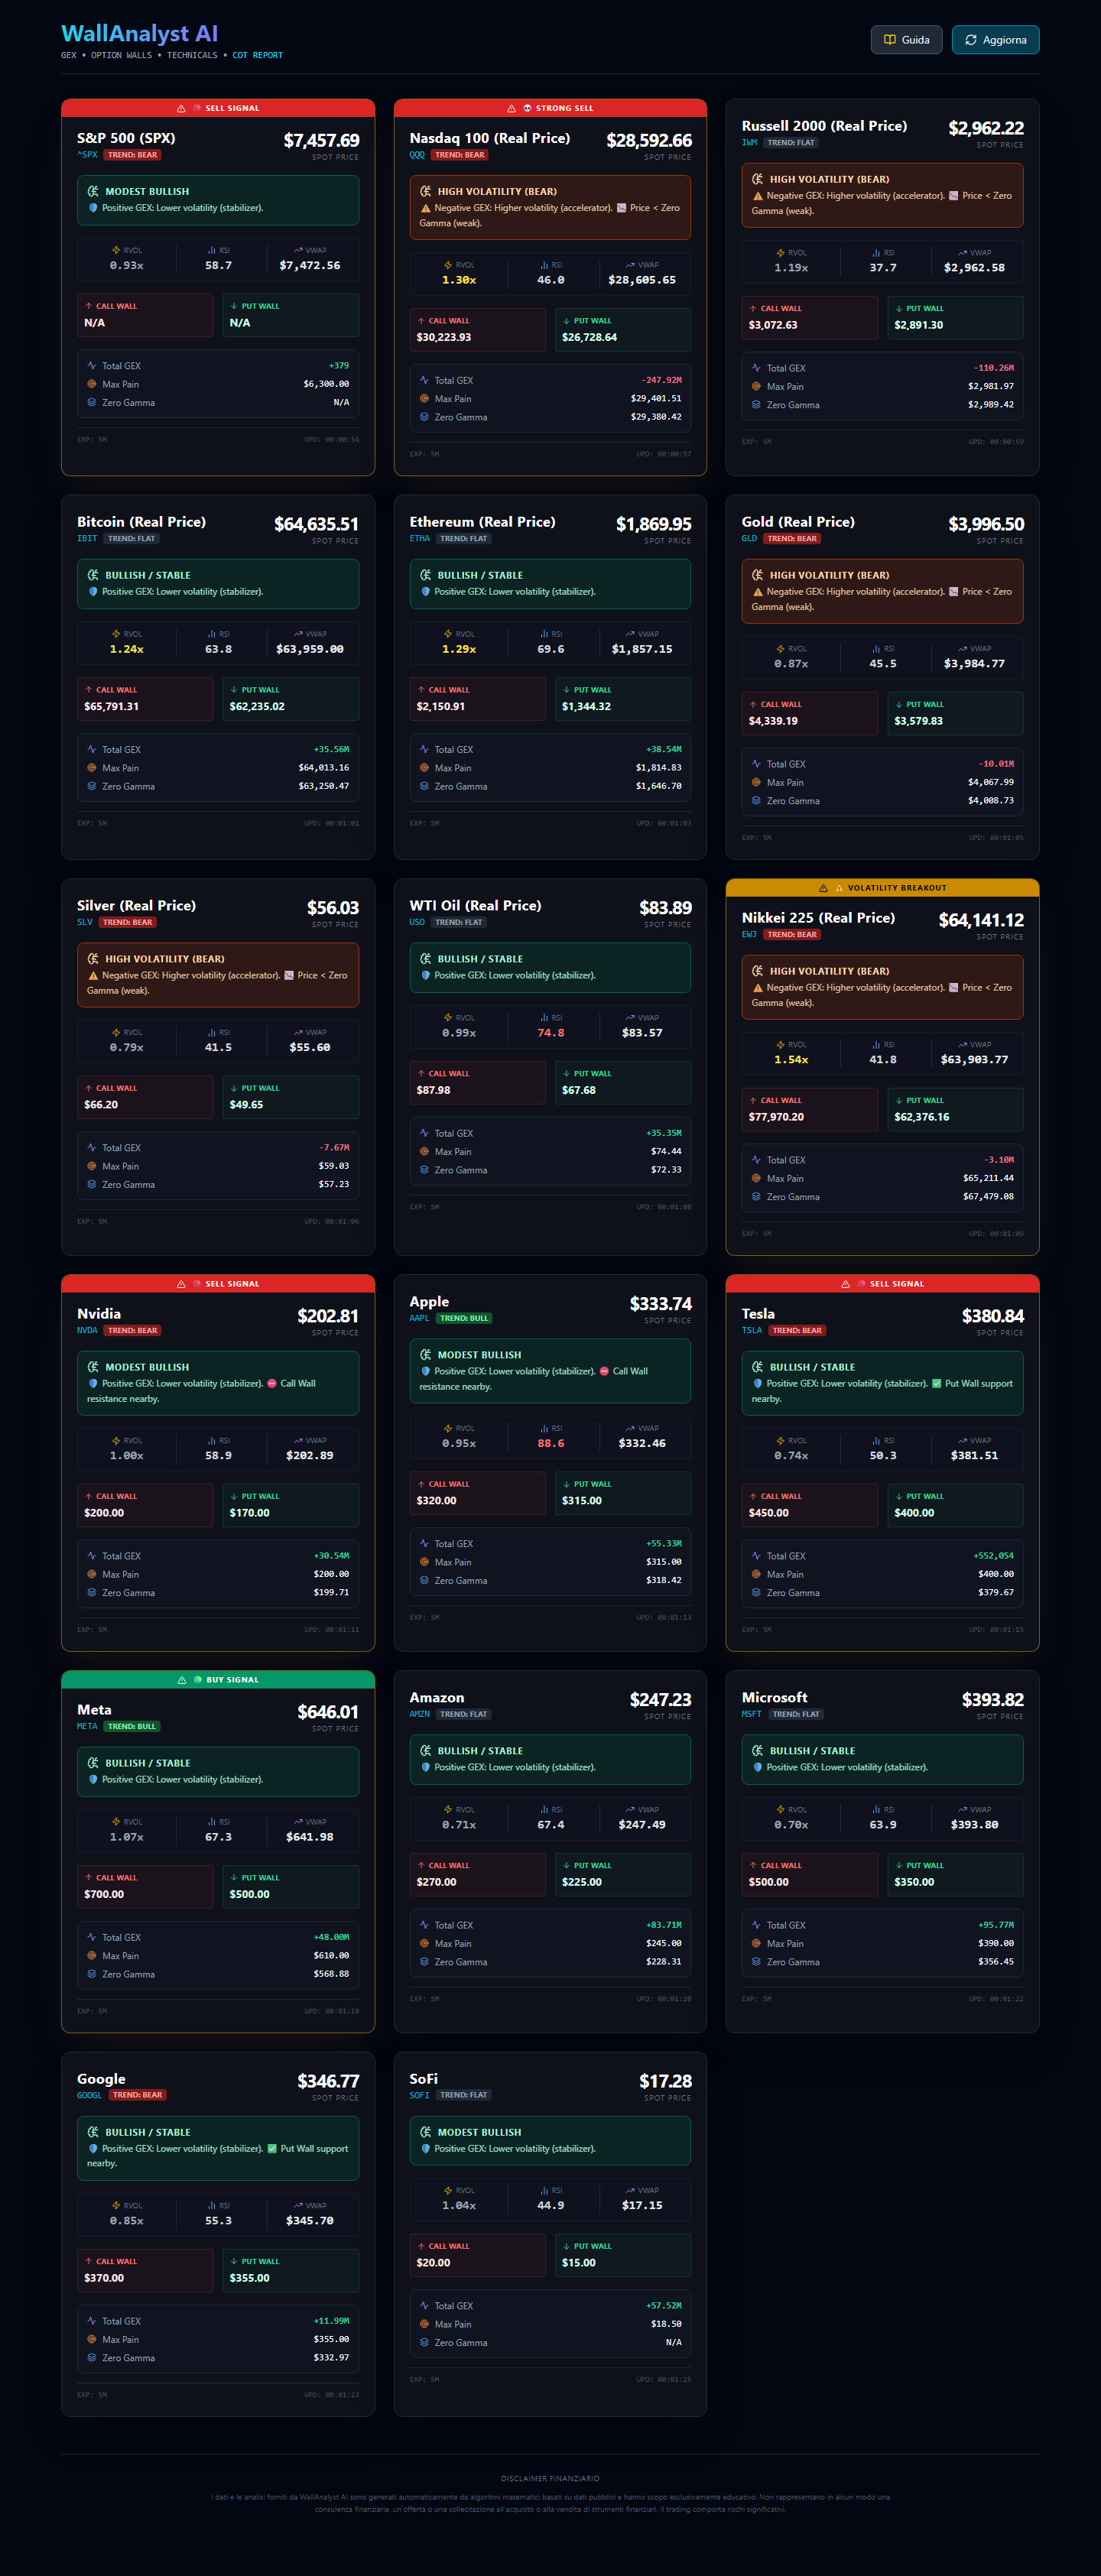Click the call wall up-arrow in Nvidia card
This screenshot has width=1101, height=2576.
(x=88, y=1496)
